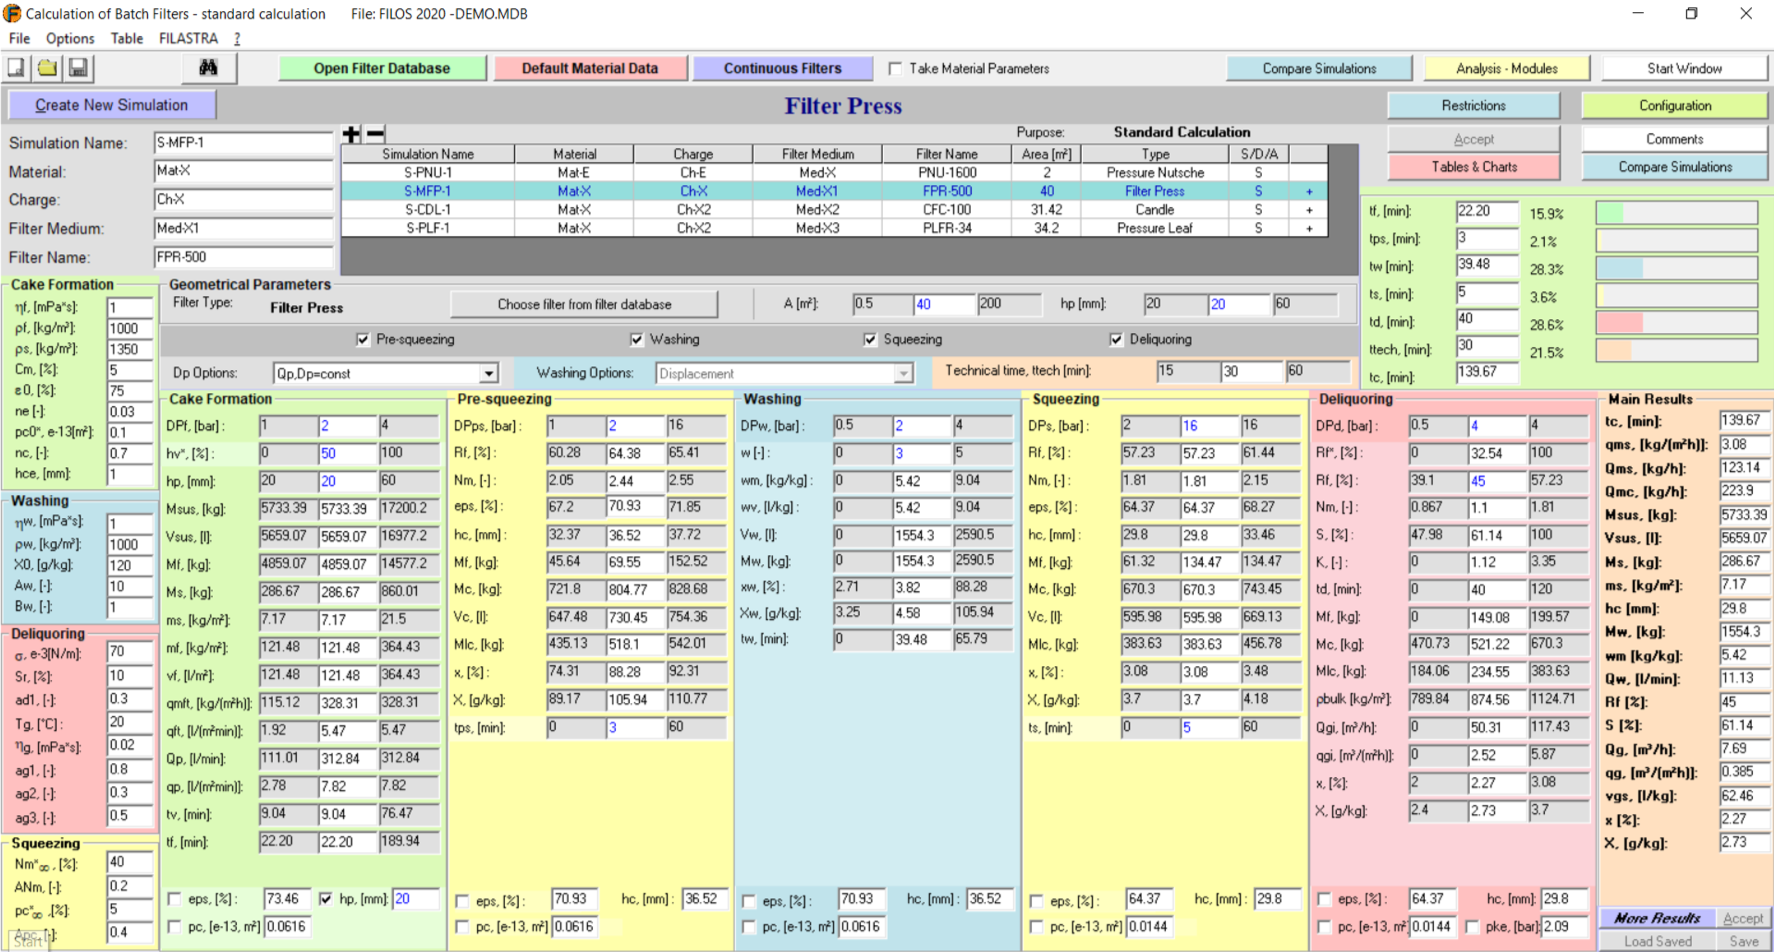Click Tables & Charts button

pos(1473,167)
